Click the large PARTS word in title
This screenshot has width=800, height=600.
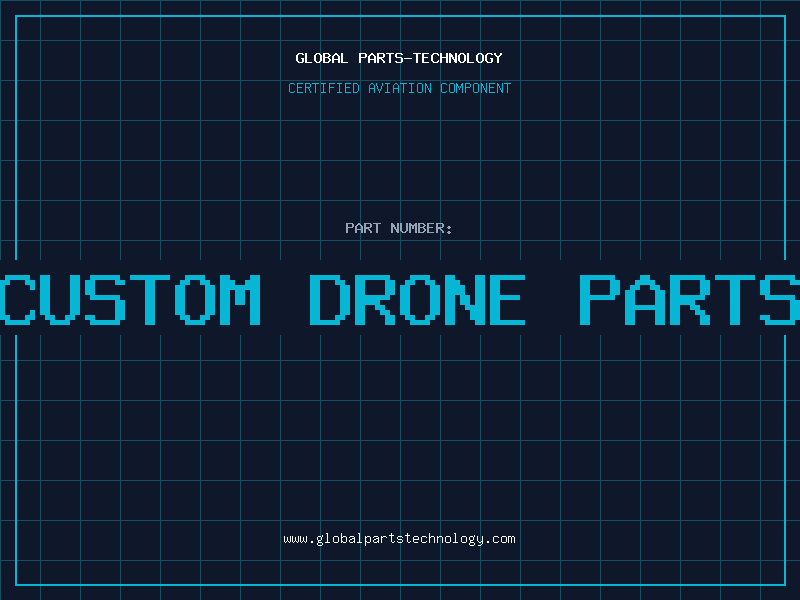click(x=690, y=300)
